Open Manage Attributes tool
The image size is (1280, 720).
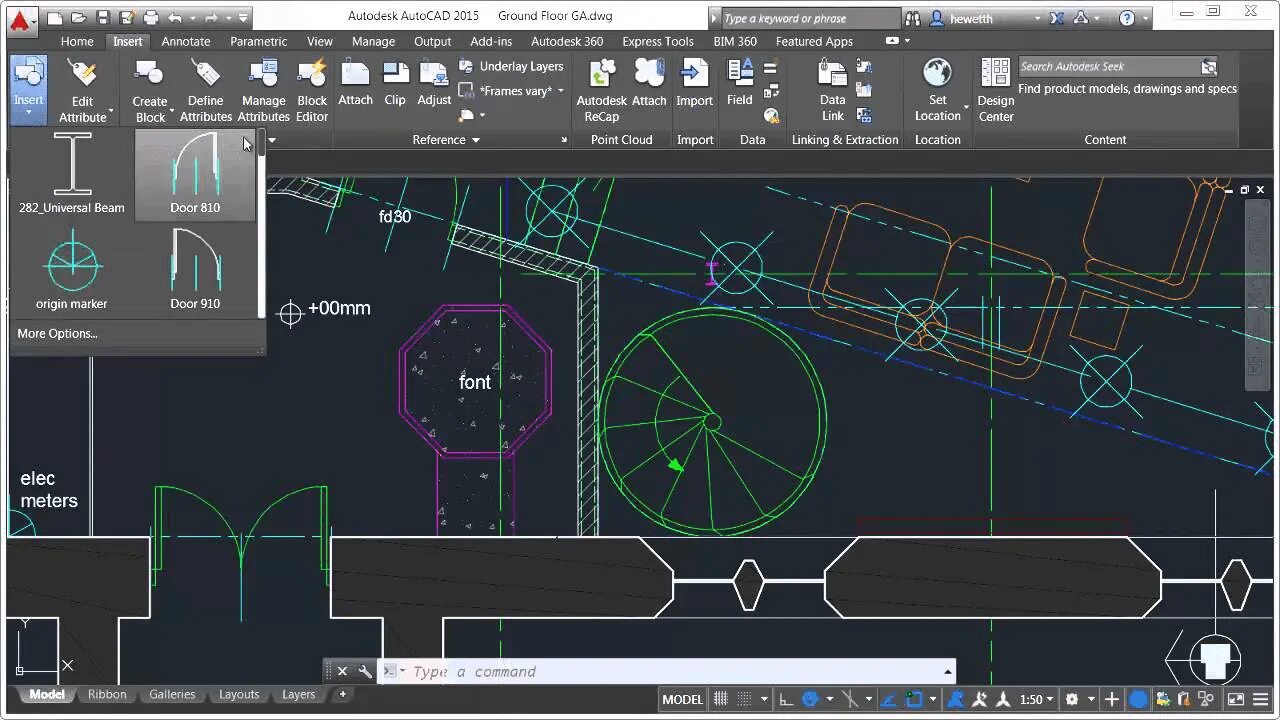pos(263,91)
